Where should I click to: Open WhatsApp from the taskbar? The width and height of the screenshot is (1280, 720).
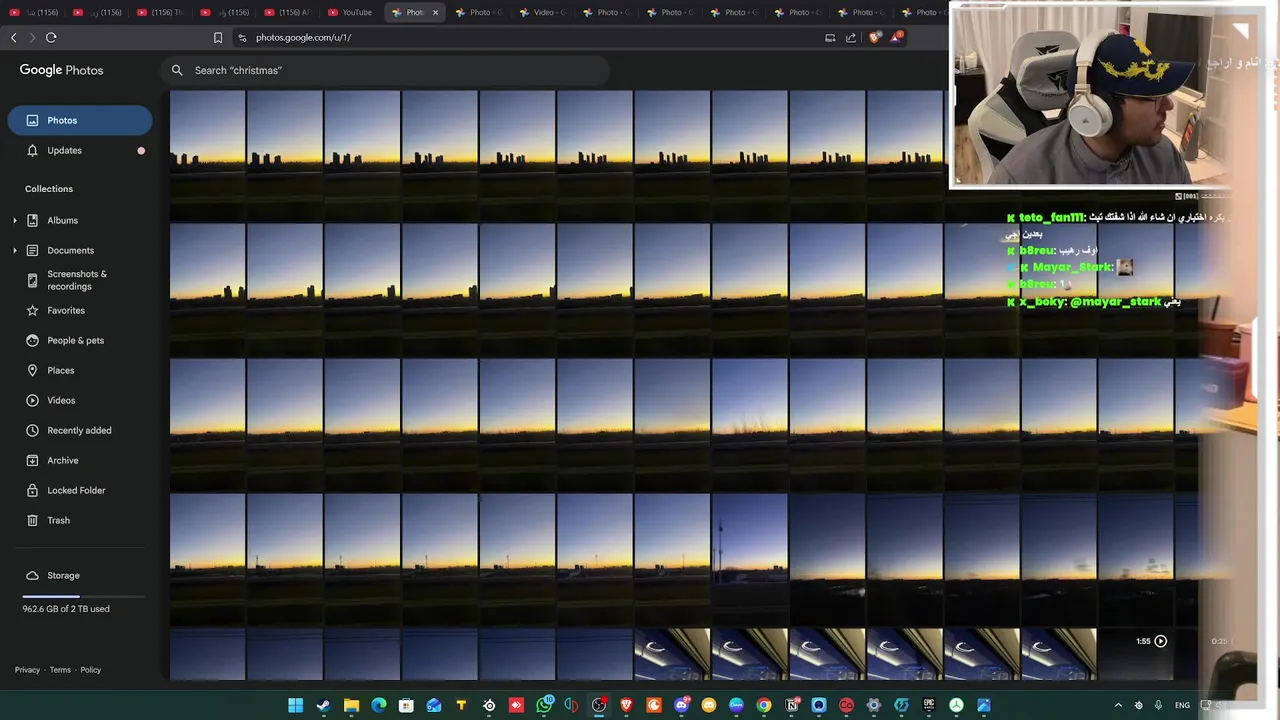[544, 705]
